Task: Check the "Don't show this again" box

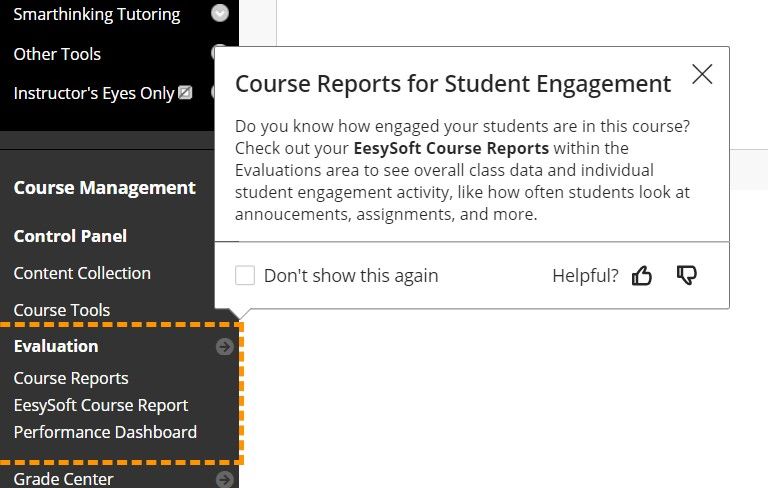Action: pyautogui.click(x=245, y=276)
